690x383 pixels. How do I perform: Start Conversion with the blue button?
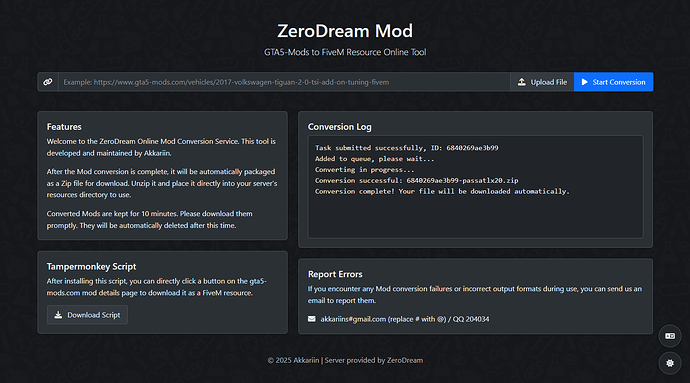point(613,82)
